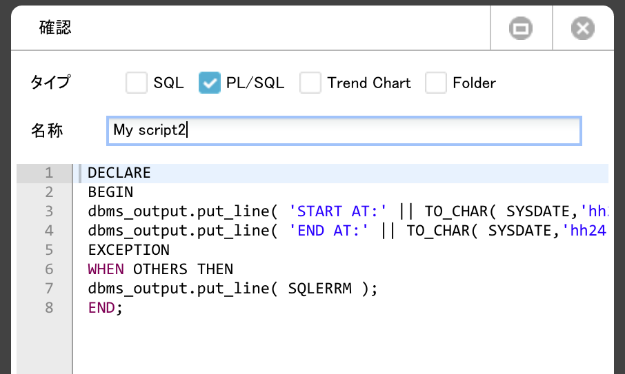The image size is (625, 374).
Task: Click the 'START AT:' string literal
Action: [338, 211]
